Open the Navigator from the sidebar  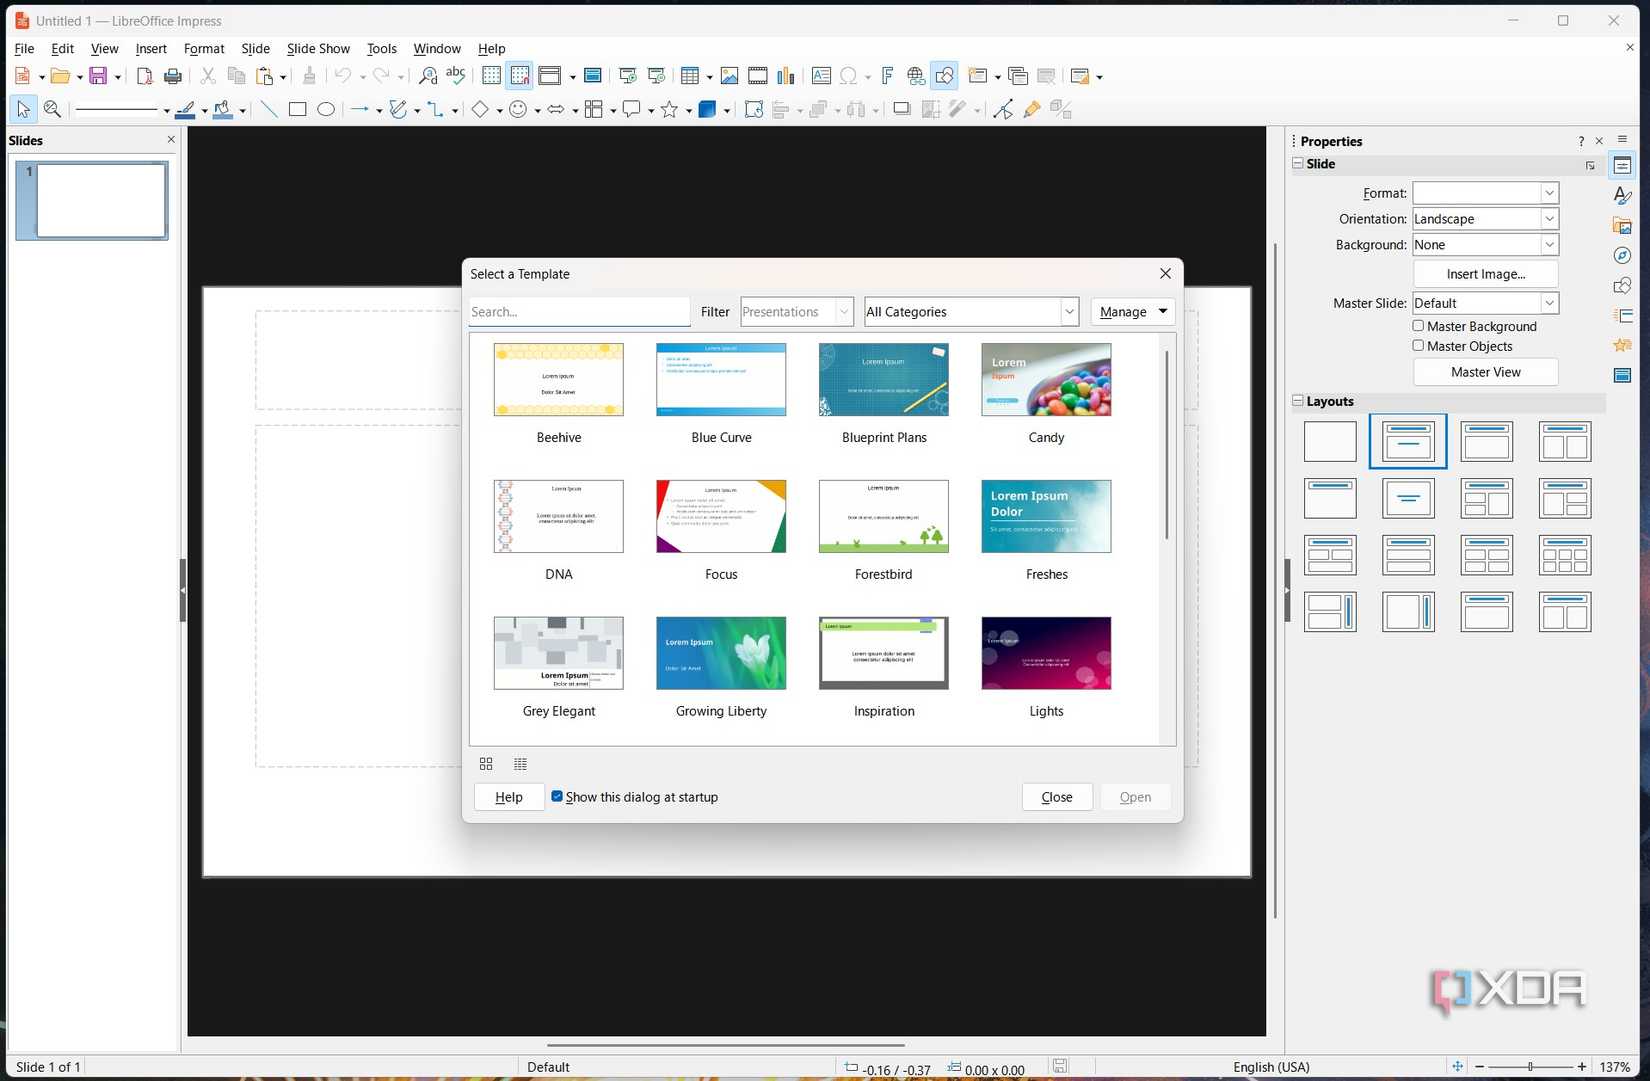coord(1623,255)
